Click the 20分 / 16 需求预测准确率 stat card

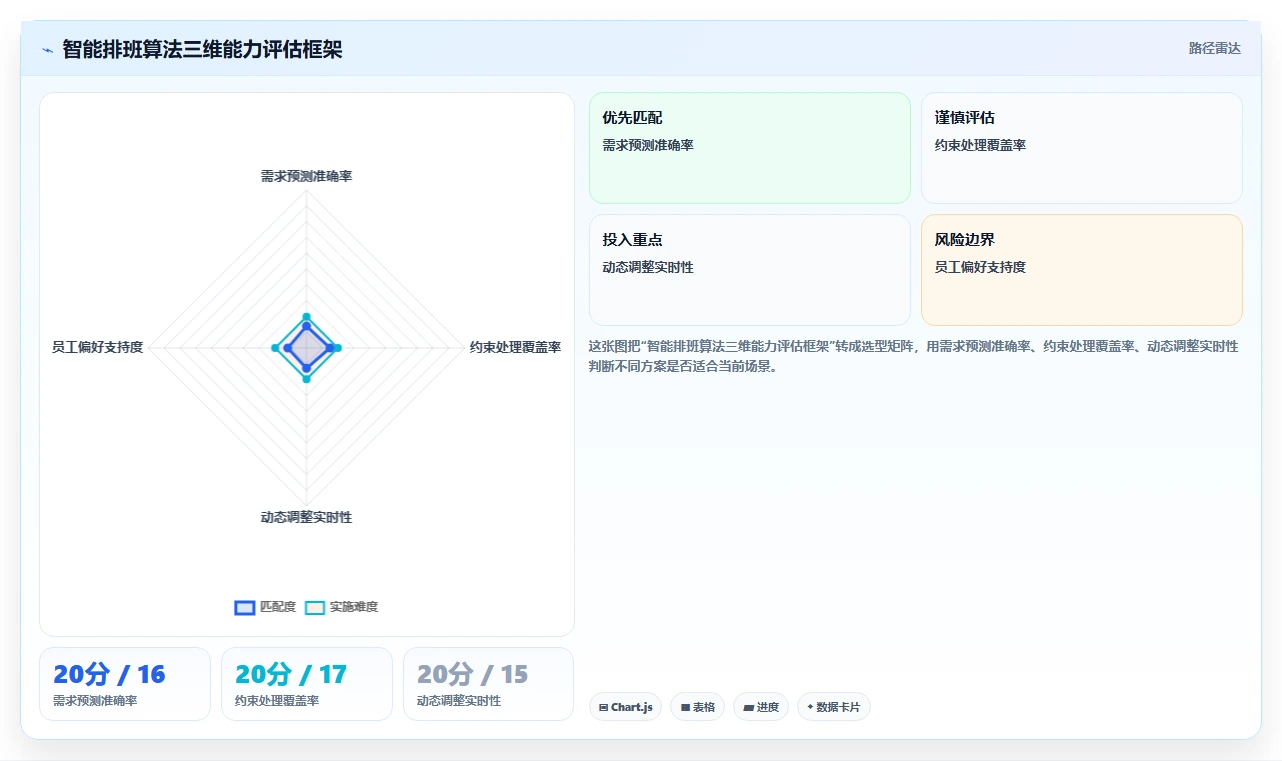click(125, 684)
